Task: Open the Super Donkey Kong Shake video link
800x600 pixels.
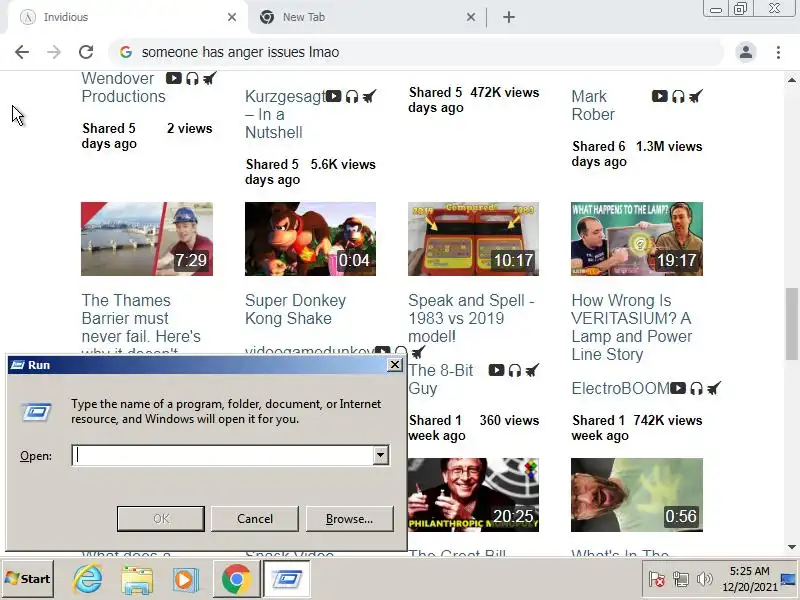Action: [x=295, y=309]
